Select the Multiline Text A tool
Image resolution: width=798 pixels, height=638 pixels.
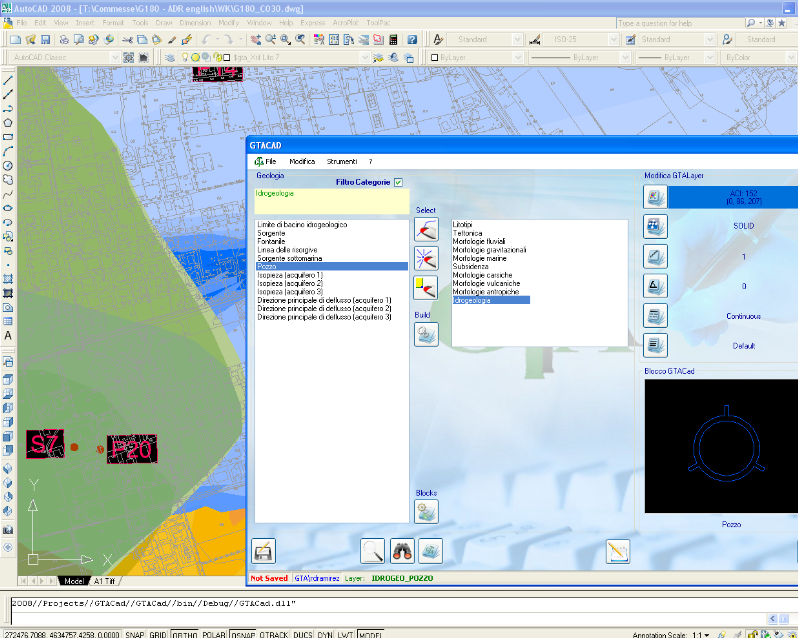tap(8, 336)
